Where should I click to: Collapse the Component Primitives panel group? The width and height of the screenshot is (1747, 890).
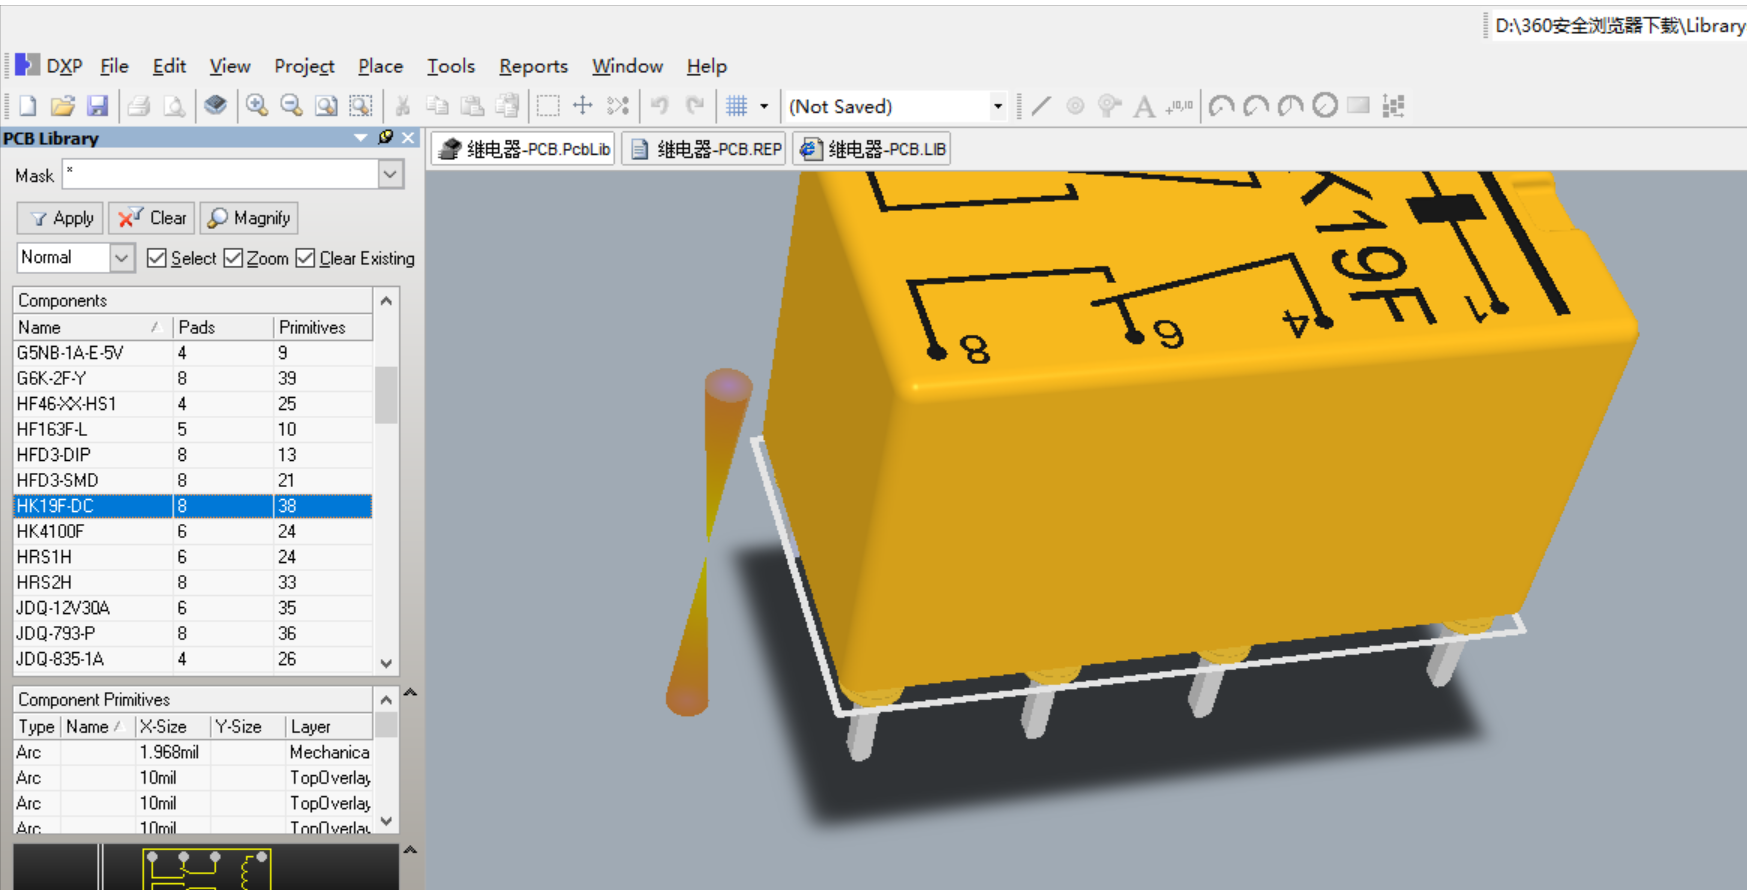coord(410,692)
